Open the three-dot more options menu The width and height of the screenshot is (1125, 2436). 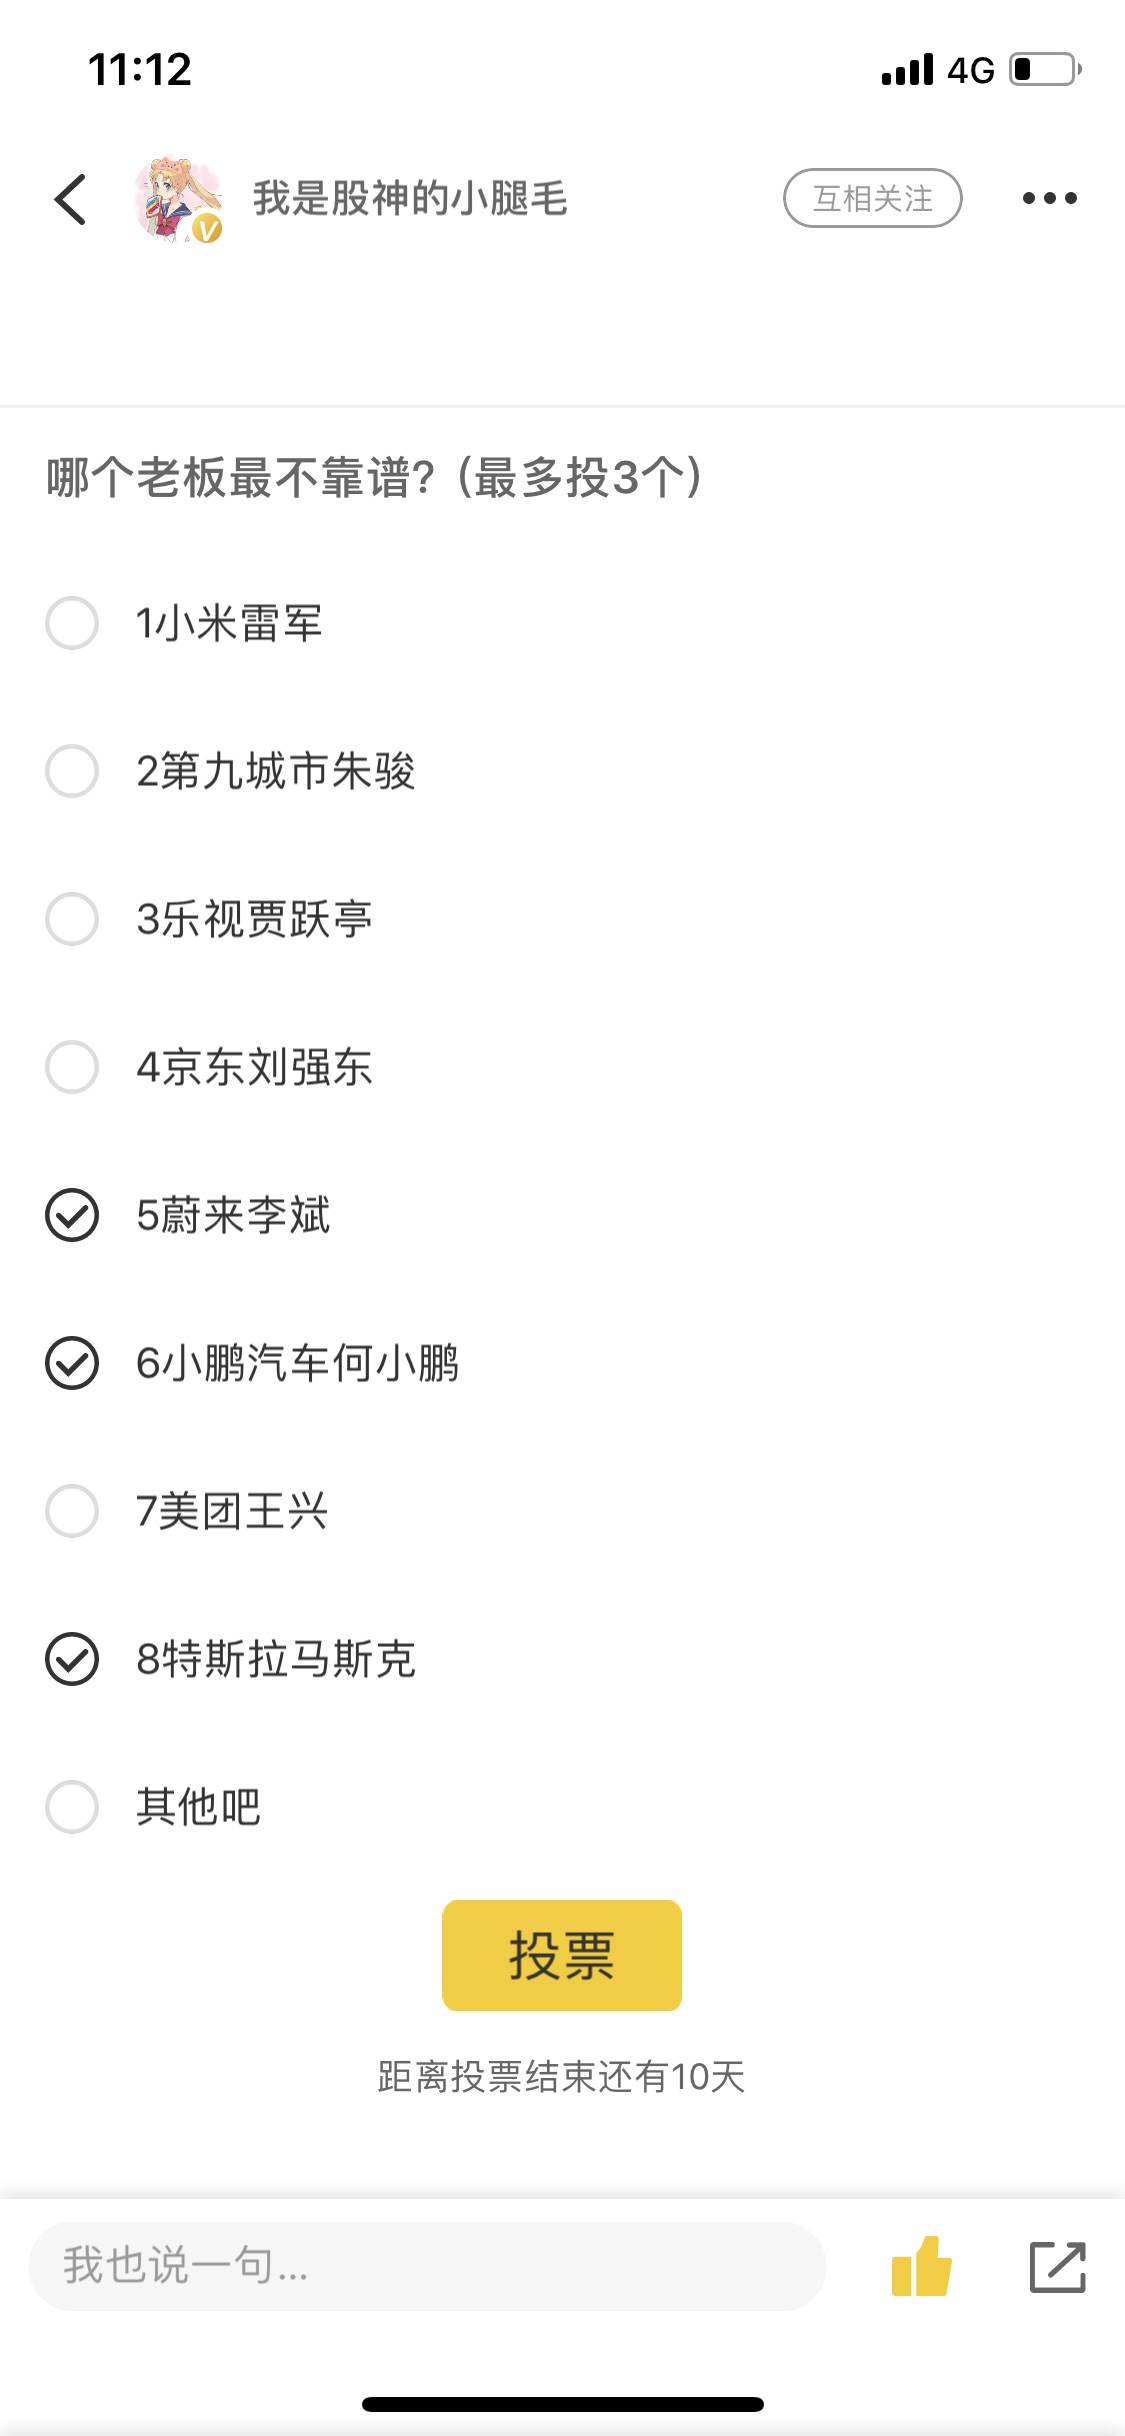1049,198
